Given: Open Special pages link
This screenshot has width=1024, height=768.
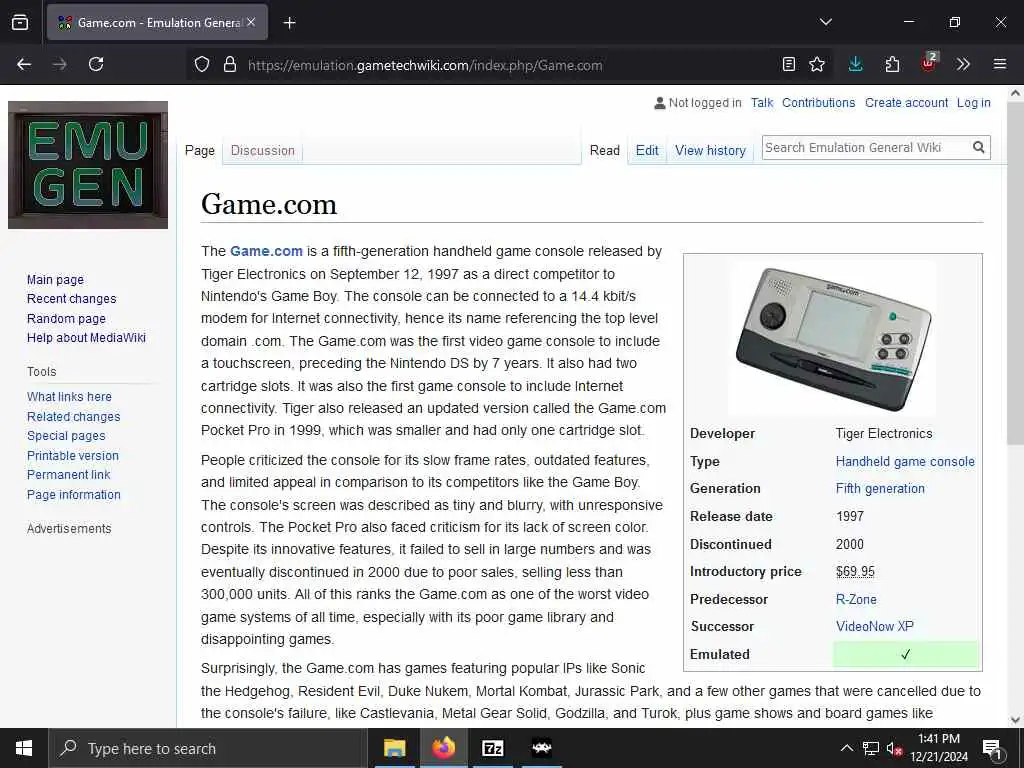Looking at the screenshot, I should point(66,436).
